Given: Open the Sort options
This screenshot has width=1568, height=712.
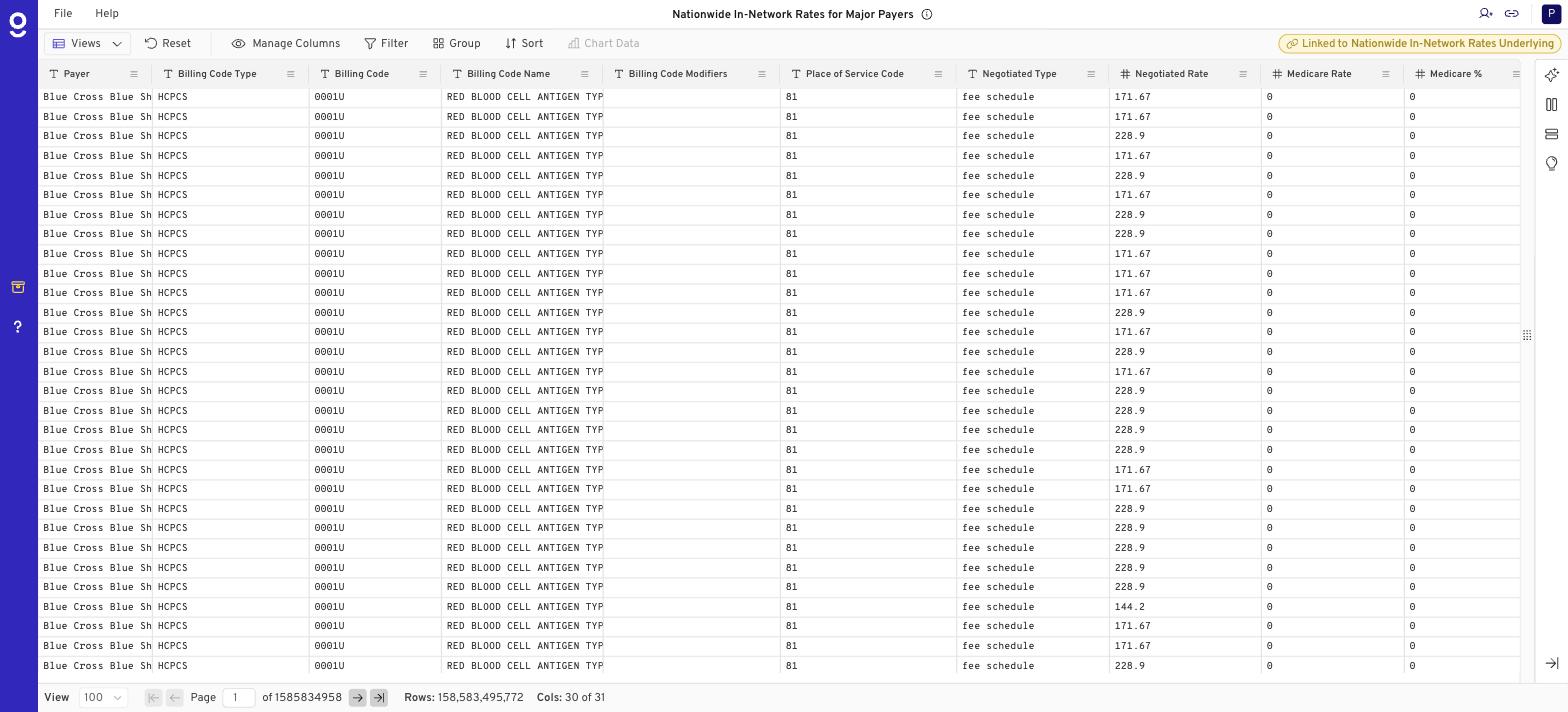Looking at the screenshot, I should click(x=524, y=44).
